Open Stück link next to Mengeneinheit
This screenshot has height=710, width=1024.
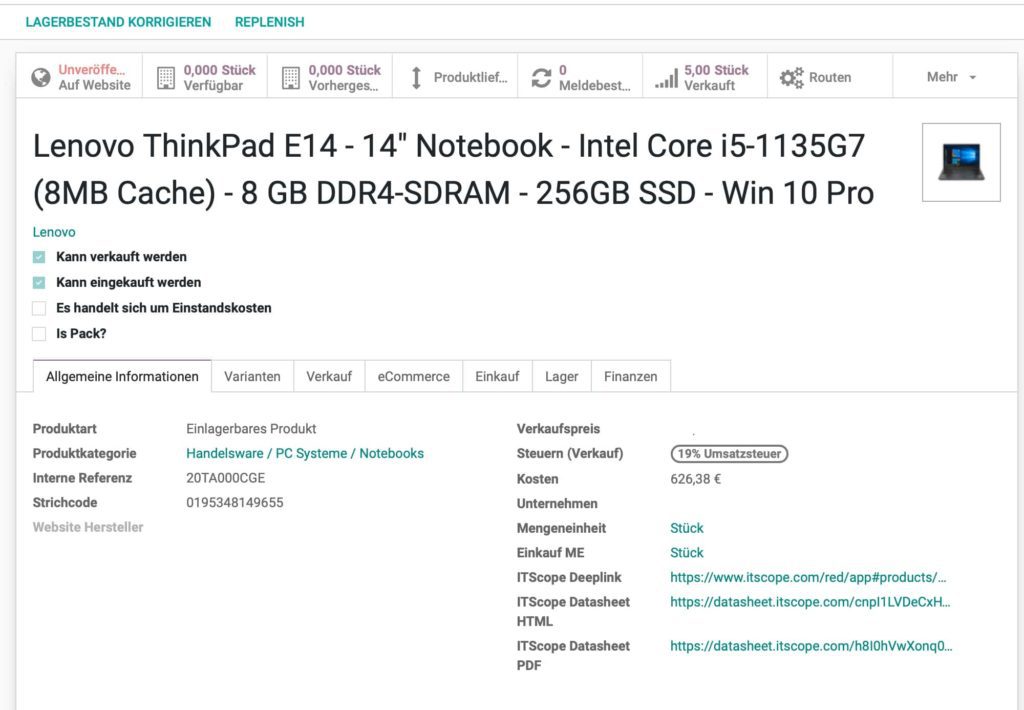click(687, 528)
